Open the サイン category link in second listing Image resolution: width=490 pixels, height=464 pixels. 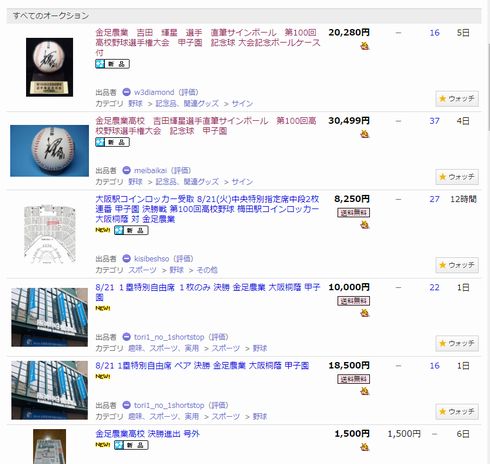click(242, 182)
